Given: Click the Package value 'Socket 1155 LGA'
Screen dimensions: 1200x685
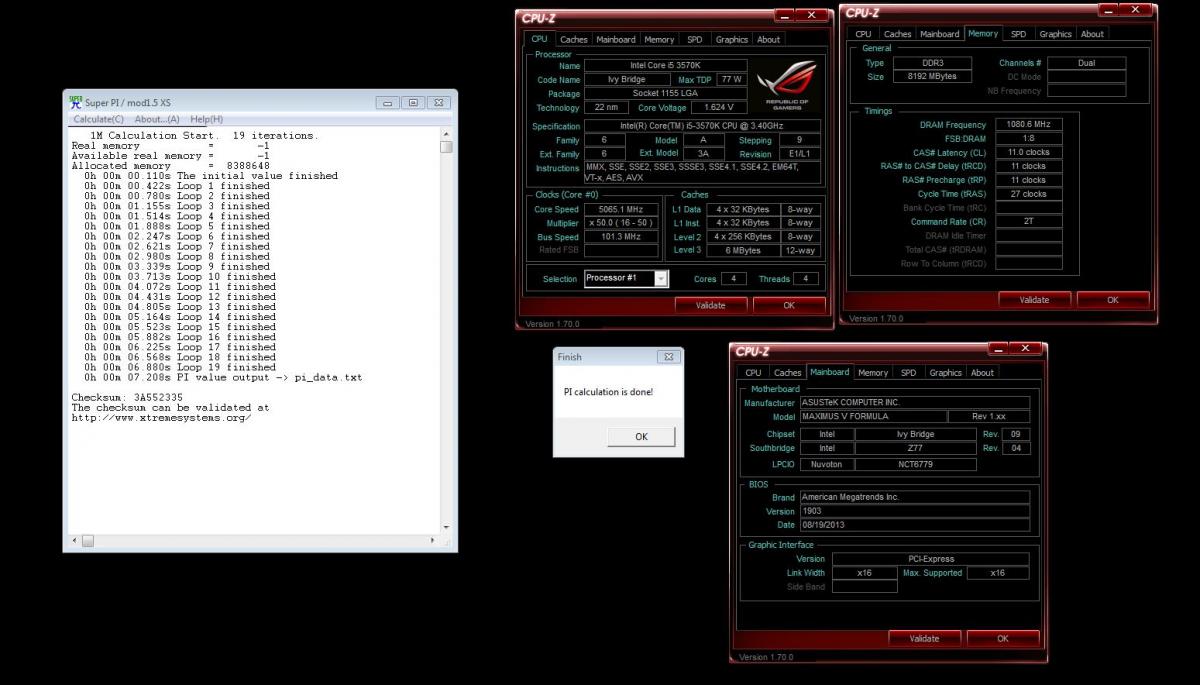Looking at the screenshot, I should coord(665,94).
